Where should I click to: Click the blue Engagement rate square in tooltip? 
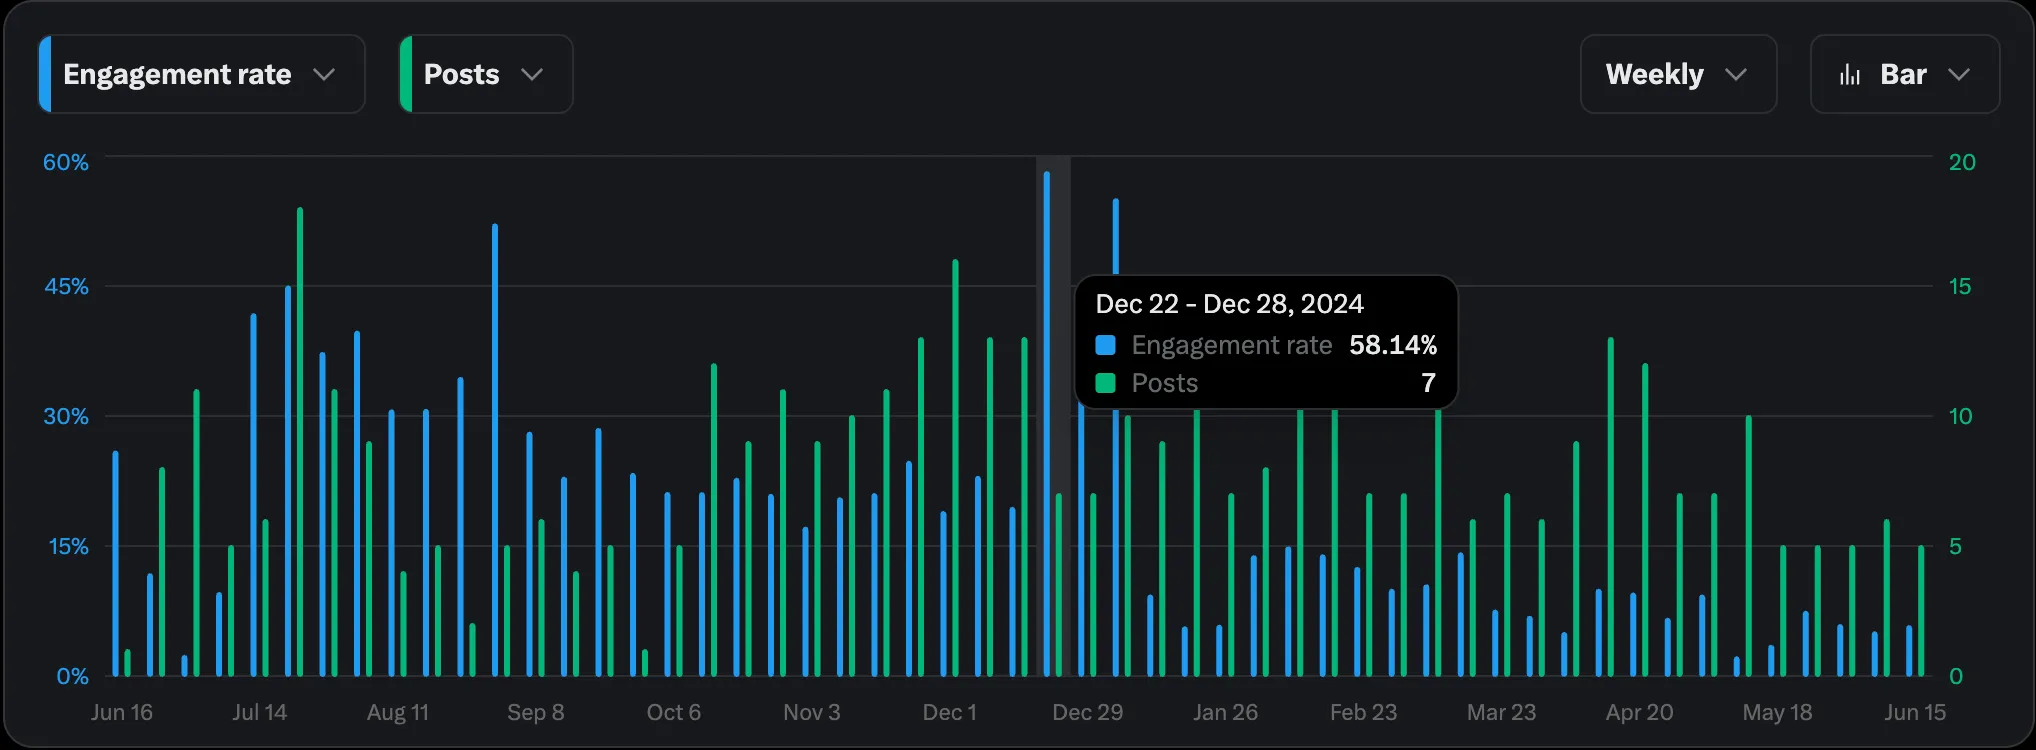point(1105,345)
